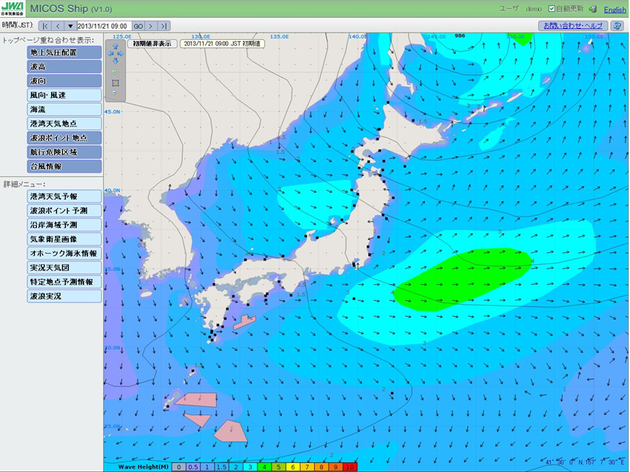This screenshot has height=472, width=630.
Task: Open 港湾天気予報 in detail menu
Action: click(51, 197)
